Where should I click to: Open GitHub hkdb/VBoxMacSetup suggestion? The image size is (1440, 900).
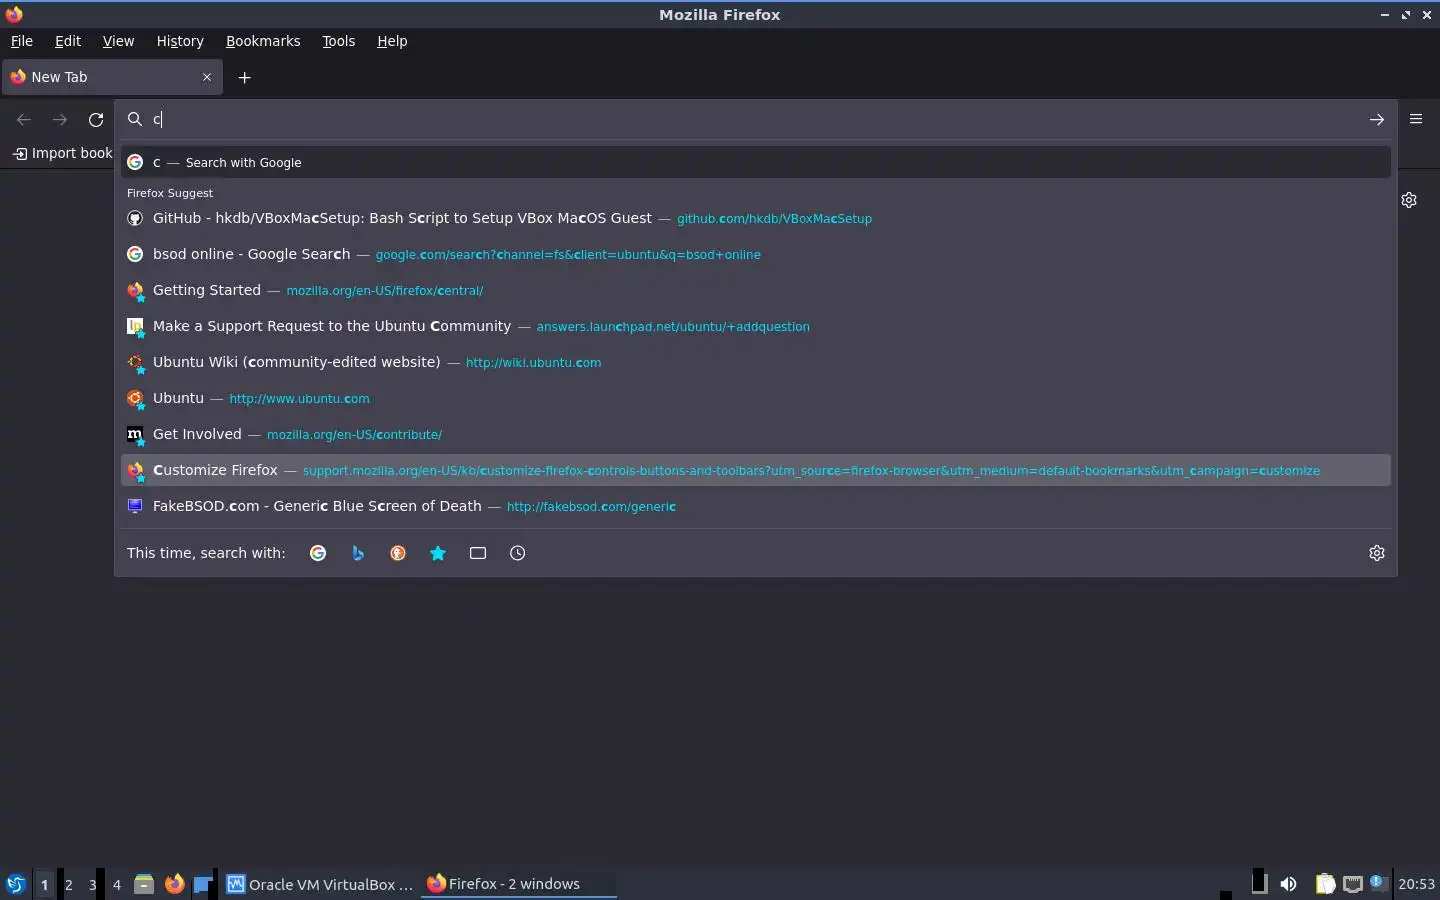(755, 218)
